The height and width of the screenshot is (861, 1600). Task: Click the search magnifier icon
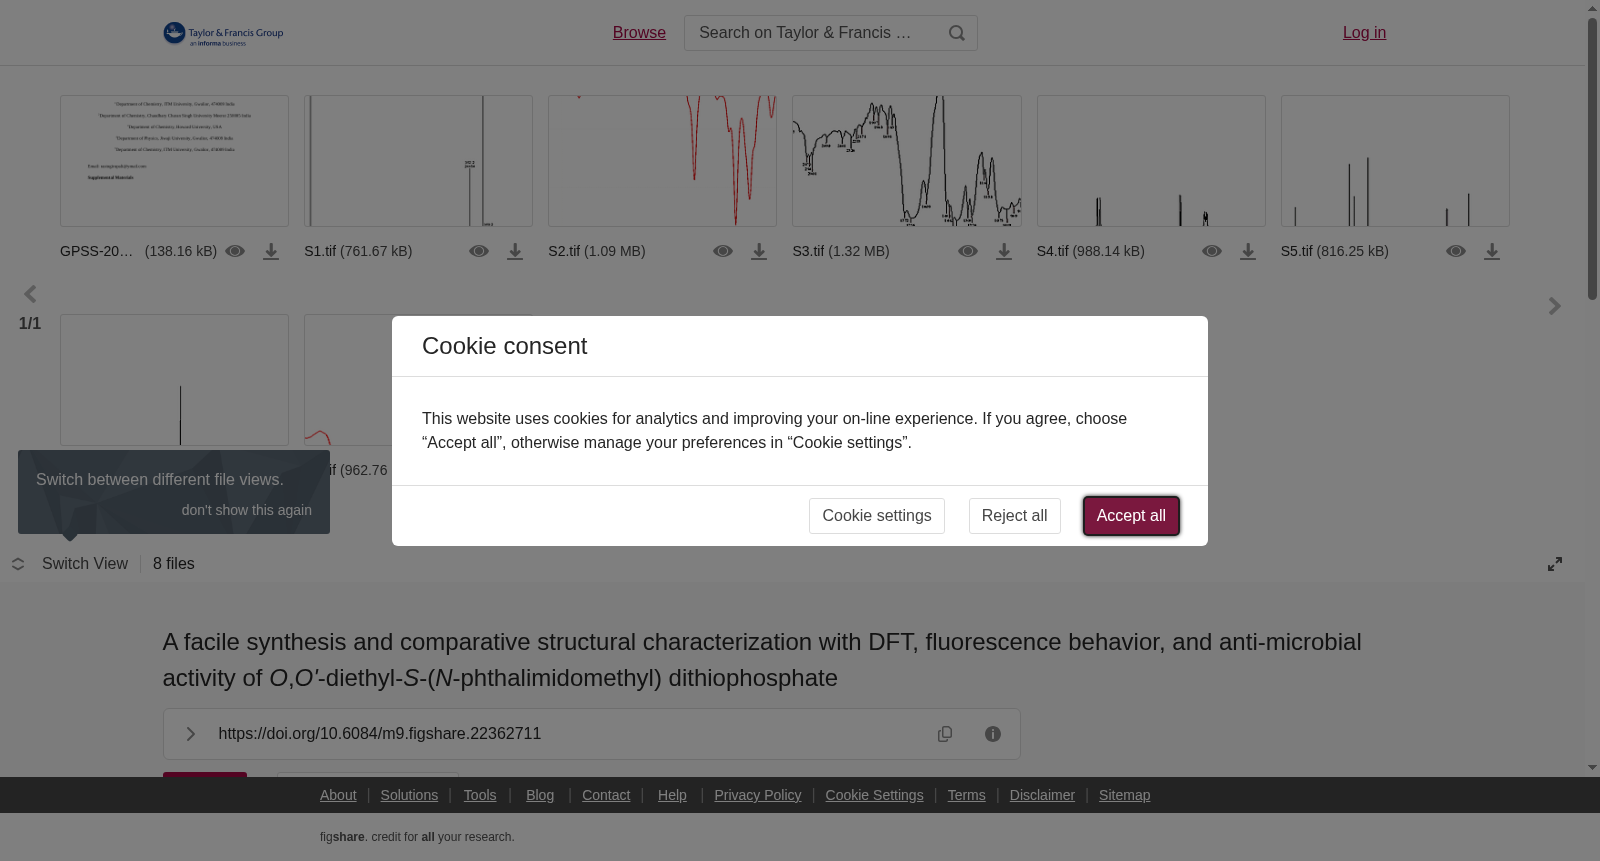957,33
